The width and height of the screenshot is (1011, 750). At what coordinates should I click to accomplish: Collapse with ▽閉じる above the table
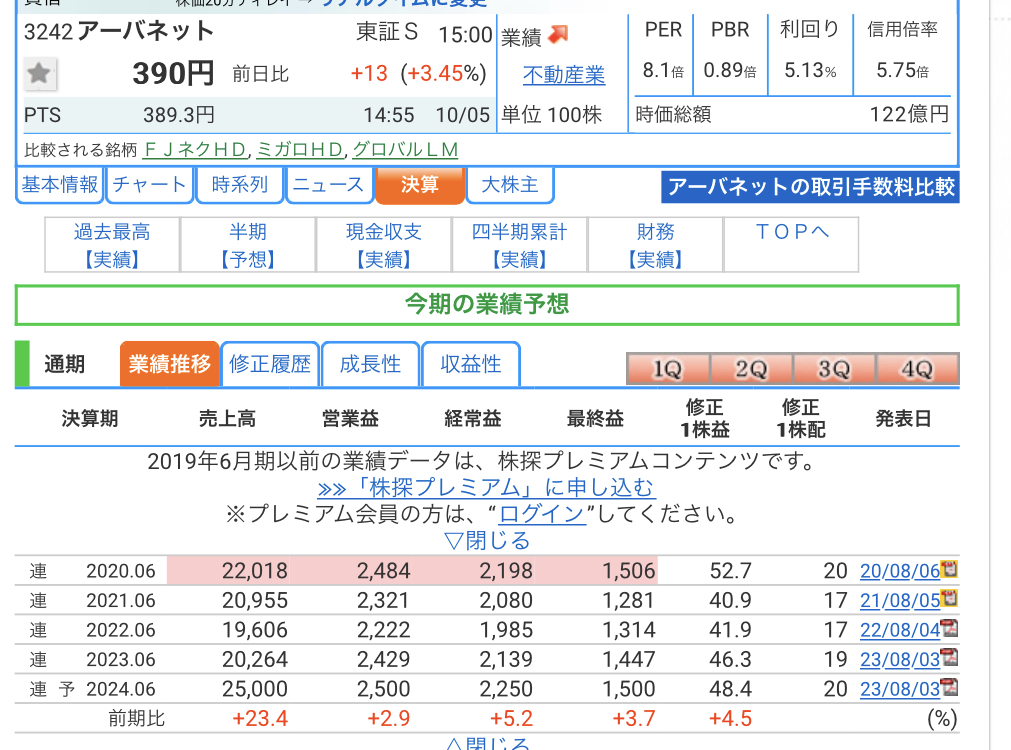click(487, 540)
